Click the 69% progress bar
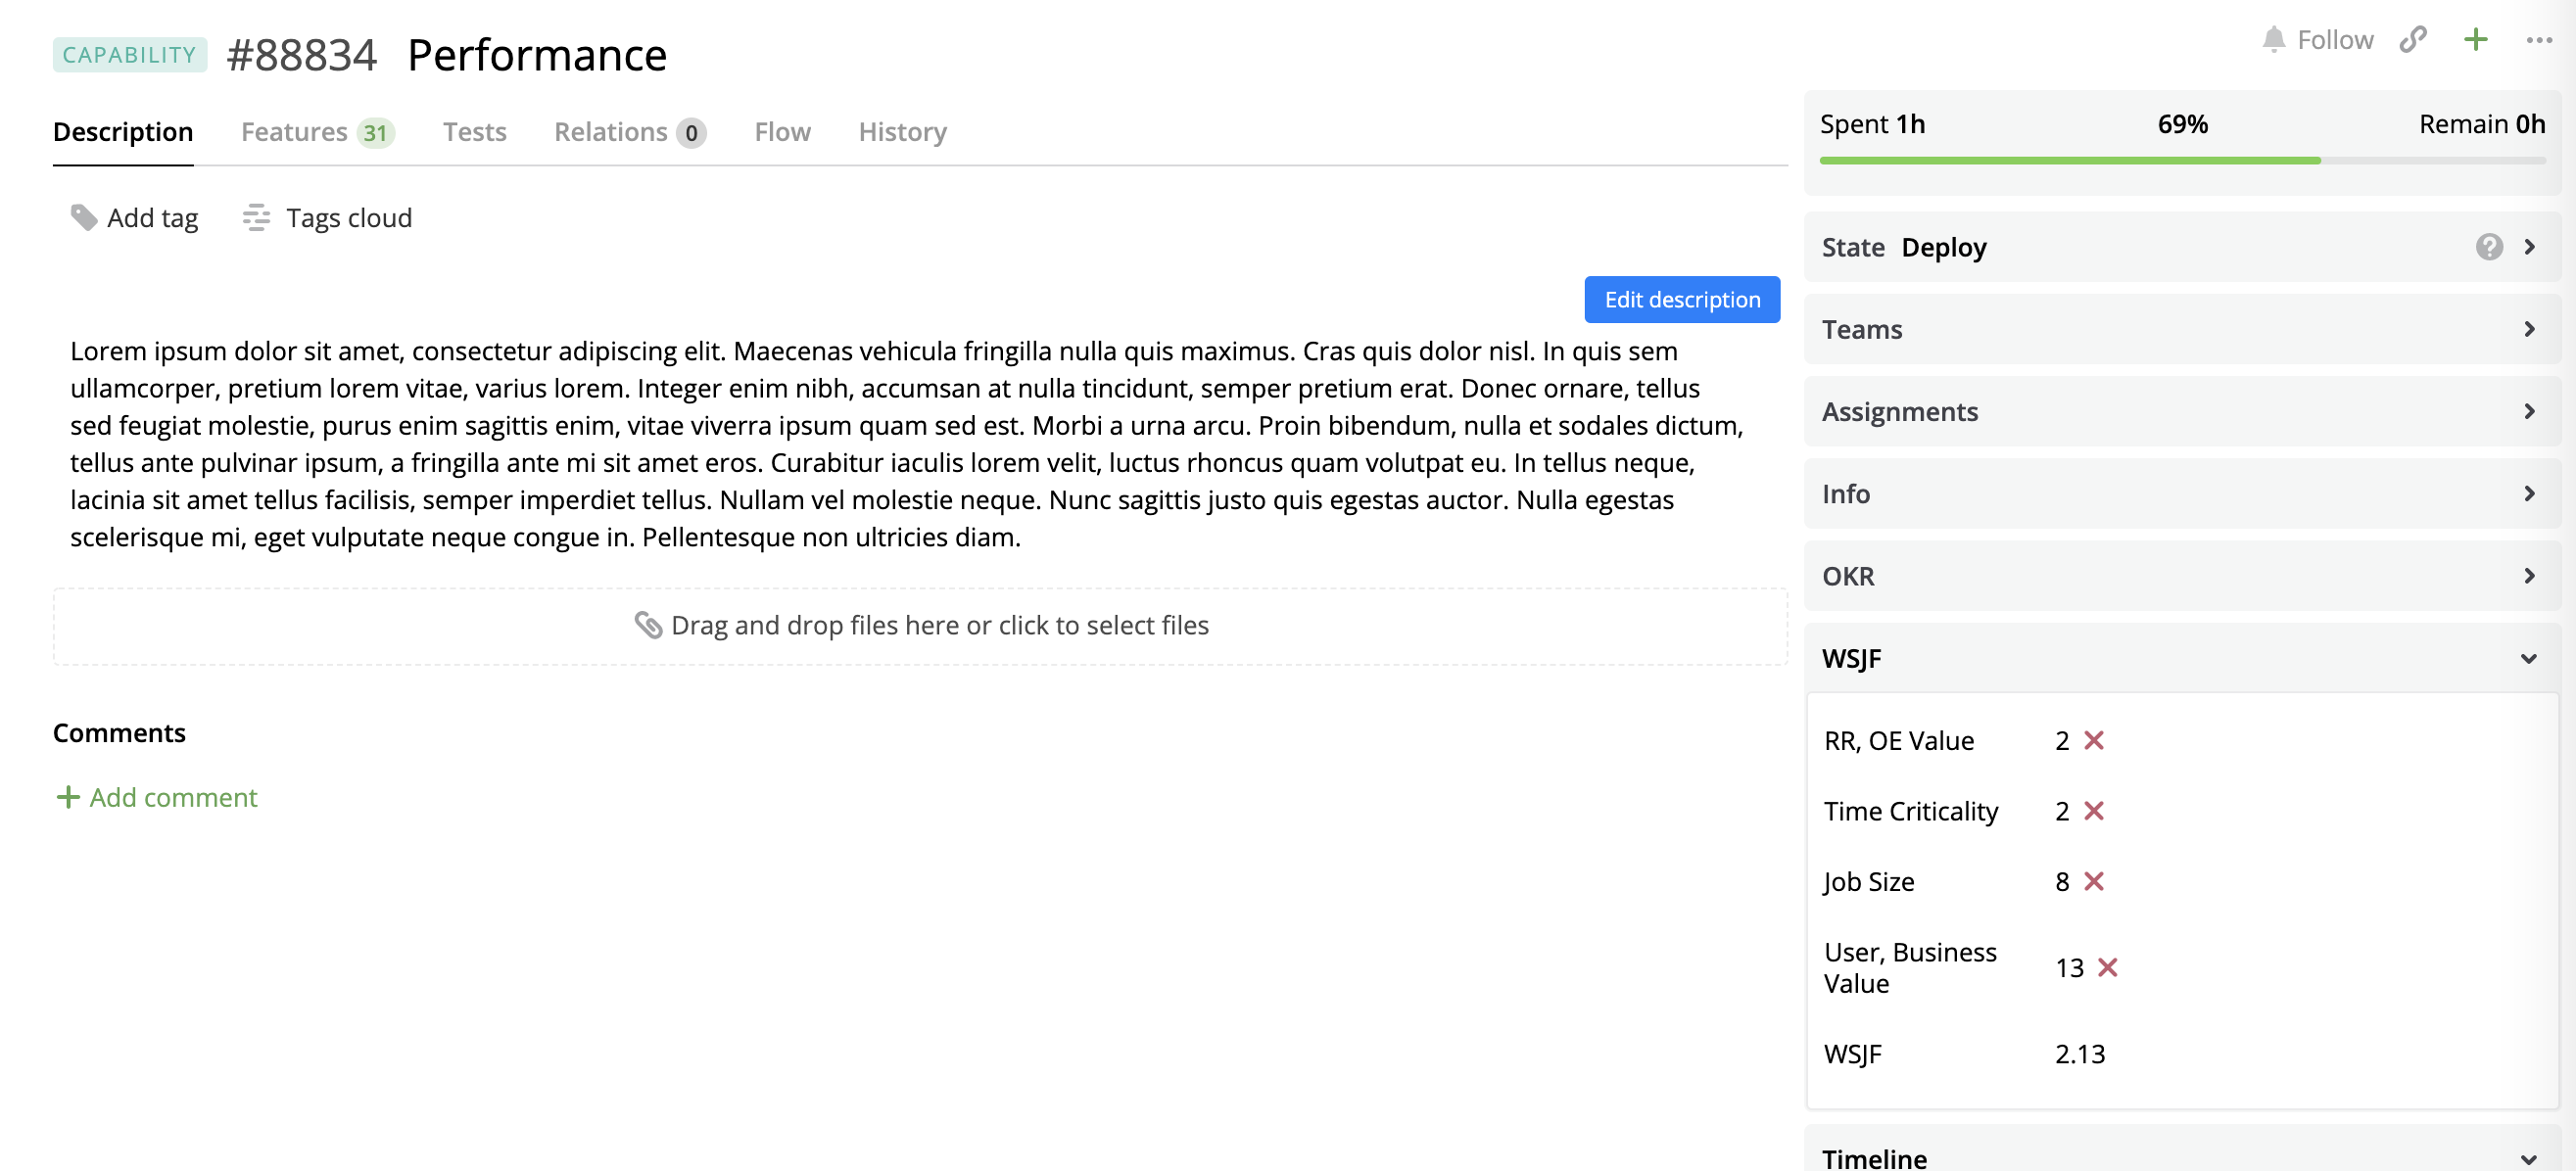 [2181, 160]
